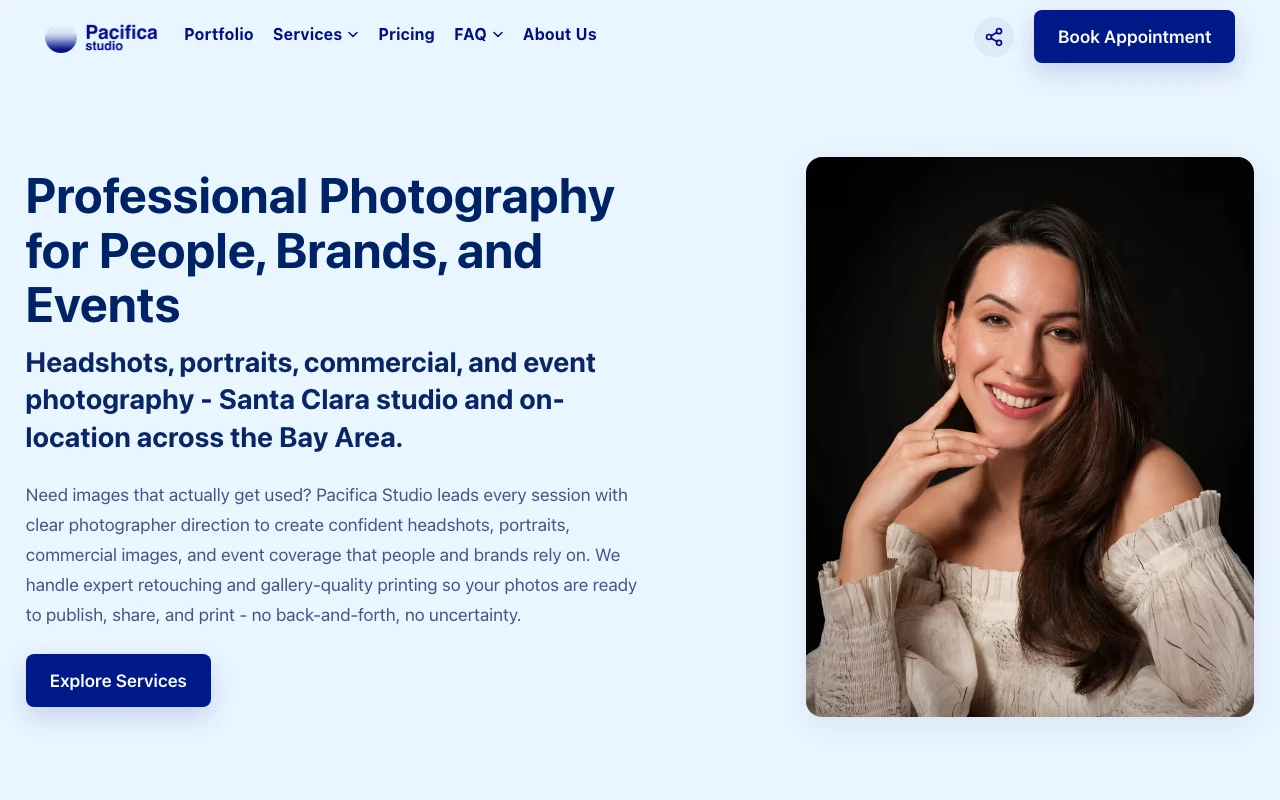Expand the FAQ dropdown chevron
Viewport: 1280px width, 800px height.
498,35
